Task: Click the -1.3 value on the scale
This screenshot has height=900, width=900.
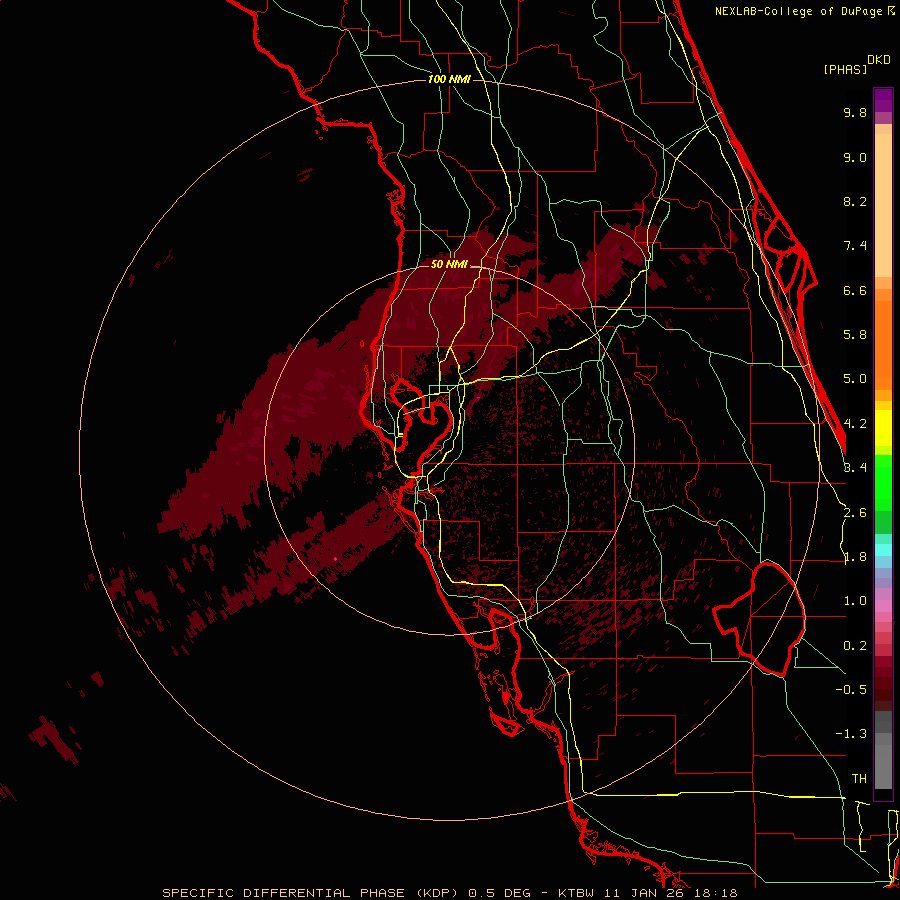Action: [x=851, y=734]
